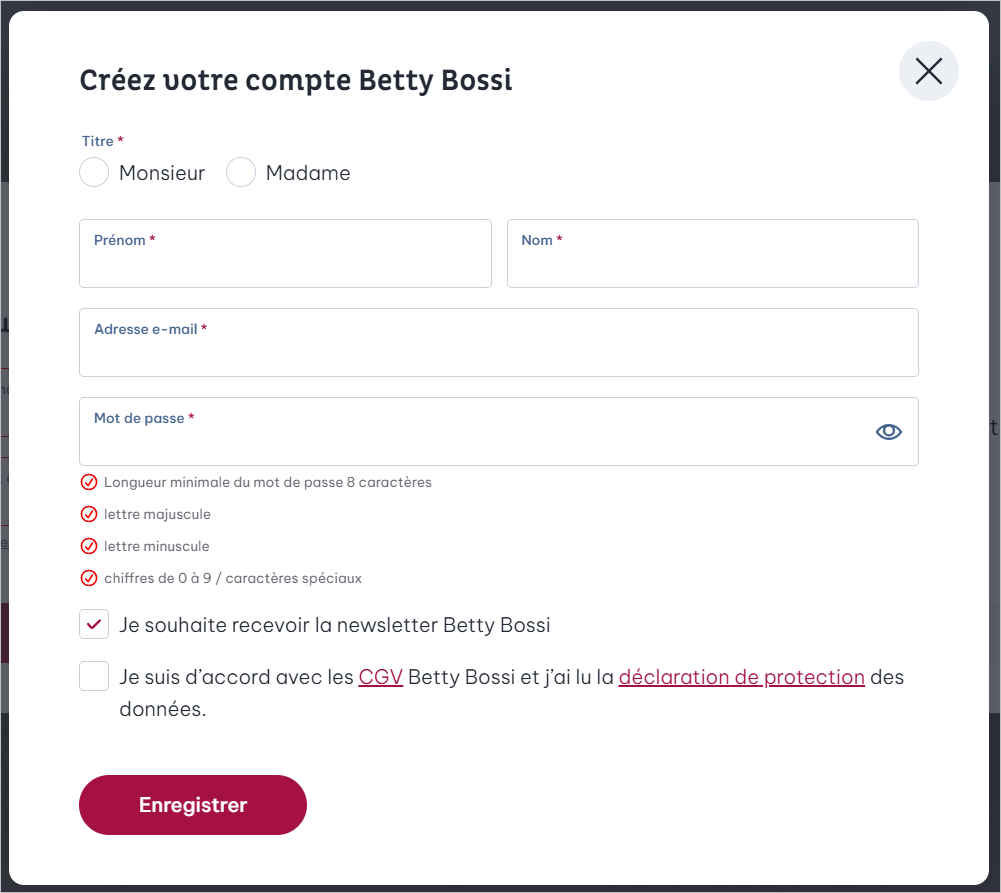Click the Madame label text
Image resolution: width=1001 pixels, height=893 pixels.
pyautogui.click(x=308, y=173)
